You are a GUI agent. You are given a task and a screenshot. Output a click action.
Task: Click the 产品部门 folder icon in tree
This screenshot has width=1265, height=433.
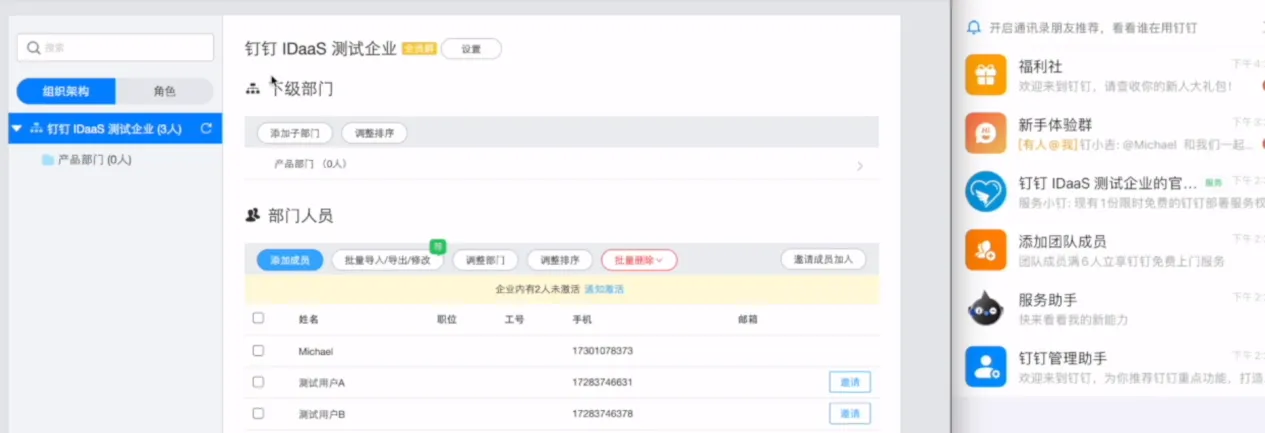click(x=47, y=160)
